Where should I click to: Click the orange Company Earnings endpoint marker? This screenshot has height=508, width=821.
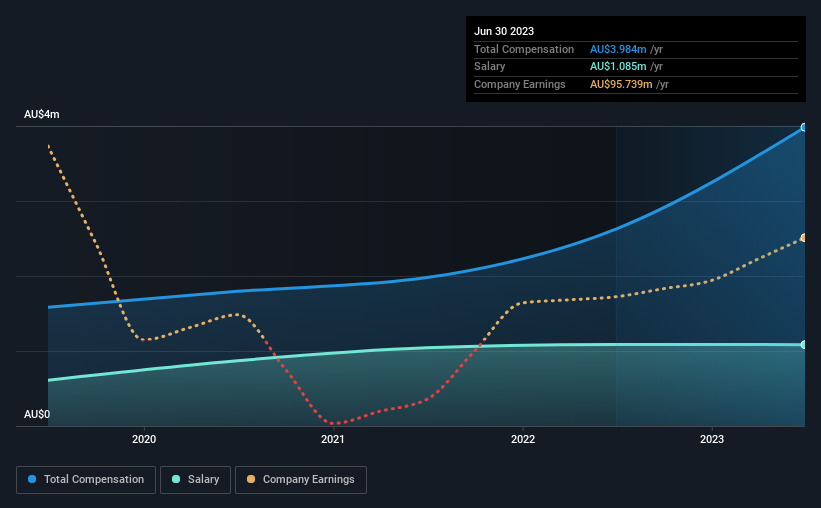coord(804,238)
